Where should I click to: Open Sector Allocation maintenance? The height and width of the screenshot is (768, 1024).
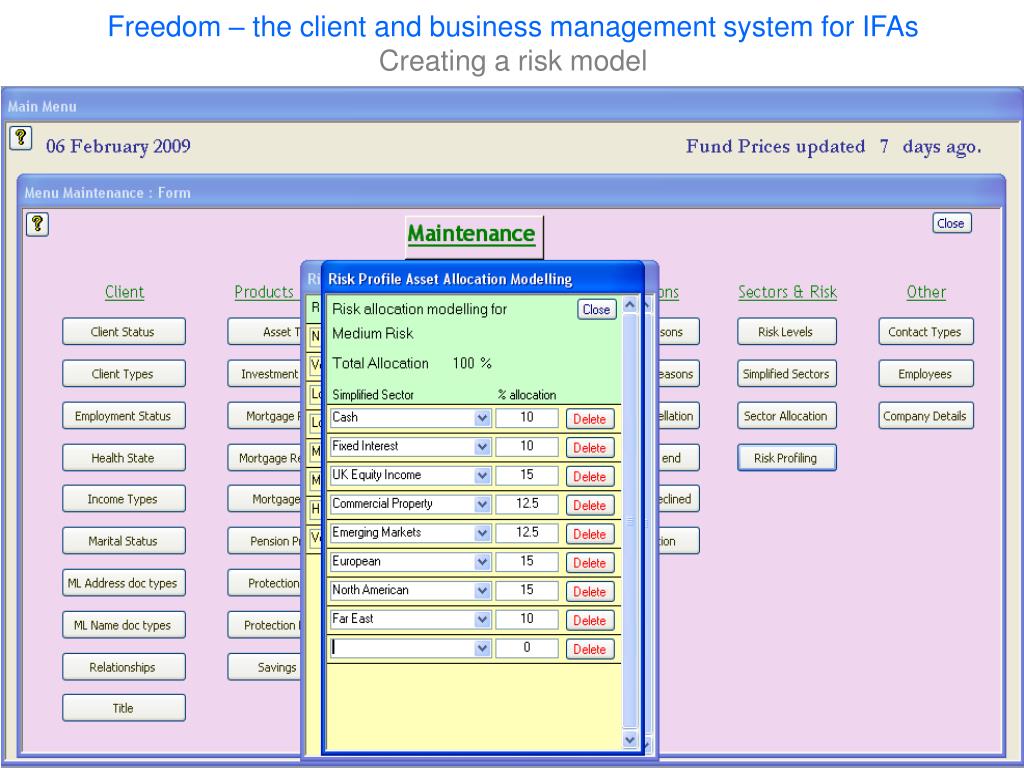786,415
